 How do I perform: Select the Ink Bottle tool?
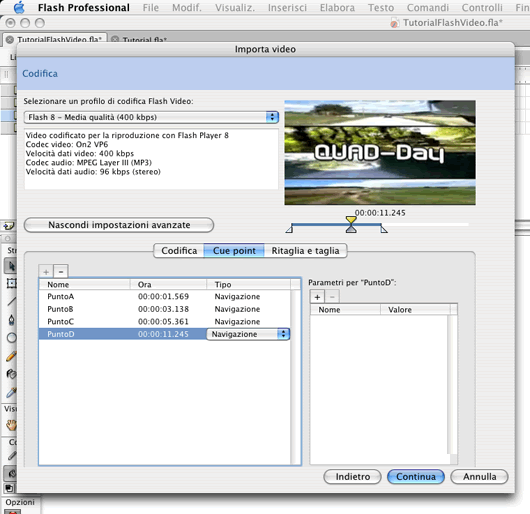(x=11, y=374)
